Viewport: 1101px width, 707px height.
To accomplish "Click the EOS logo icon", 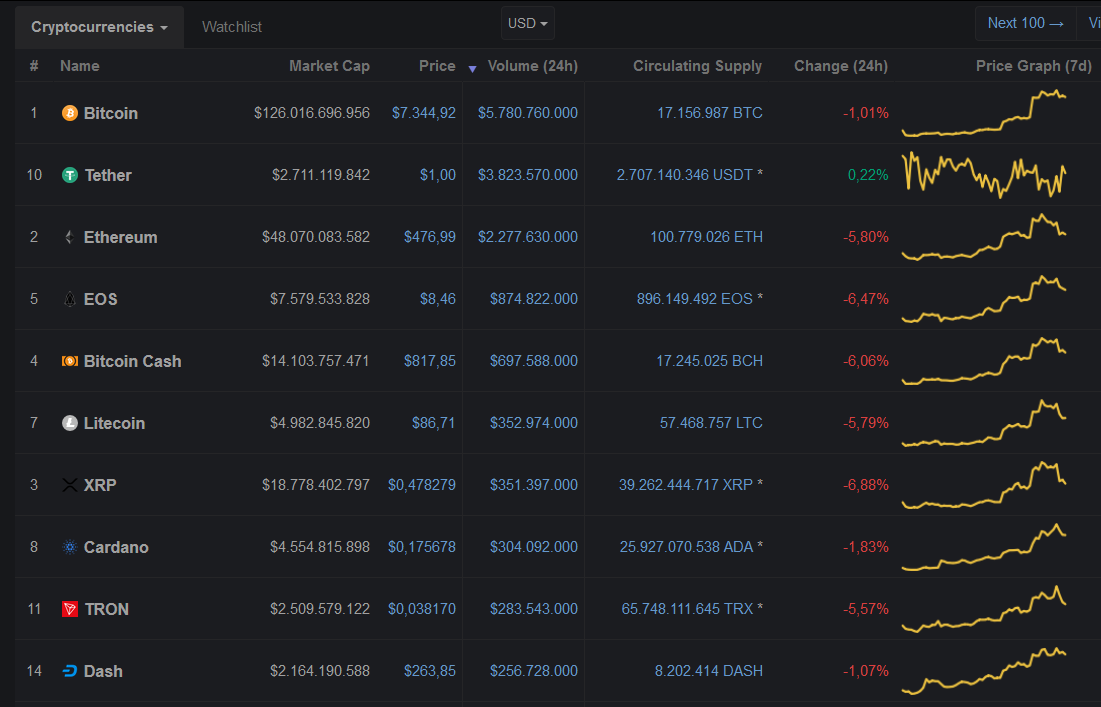I will 70,299.
